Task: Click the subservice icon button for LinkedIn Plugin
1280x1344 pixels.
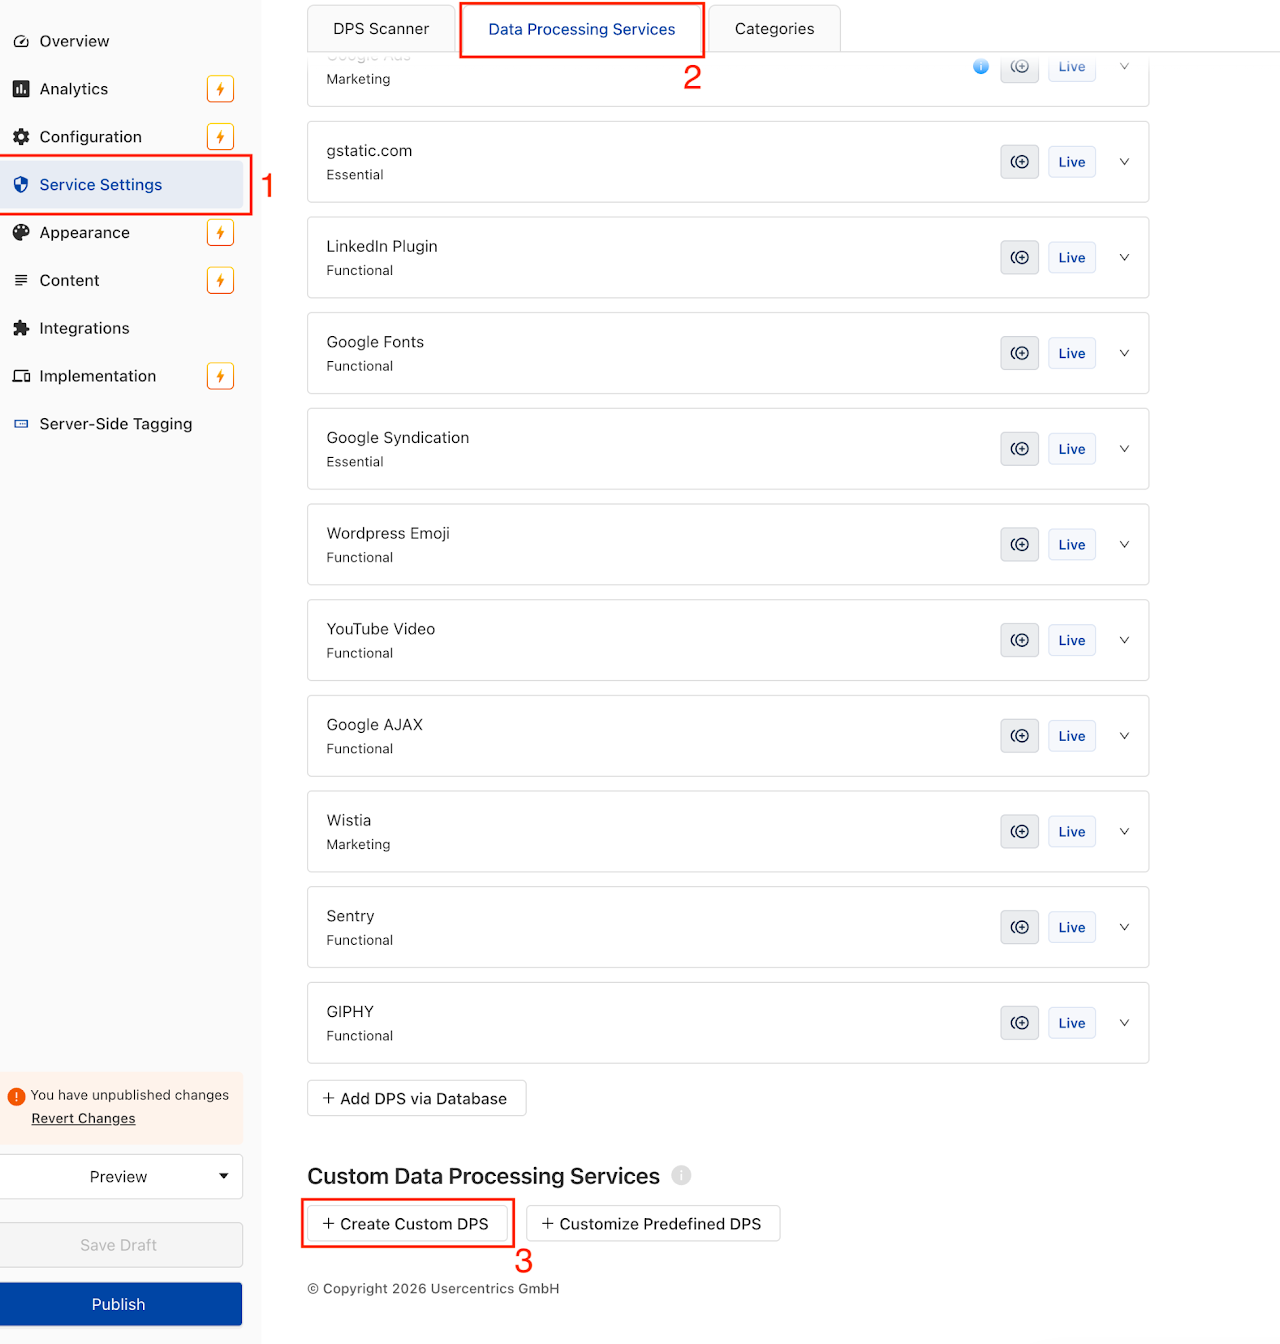Action: pos(1019,258)
